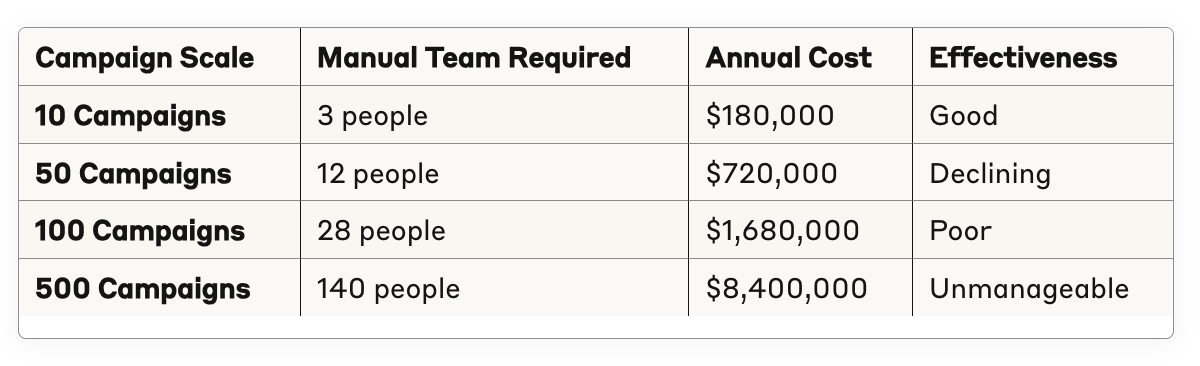The image size is (1200, 366).
Task: Click the Effectiveness column header
Action: 1023,58
